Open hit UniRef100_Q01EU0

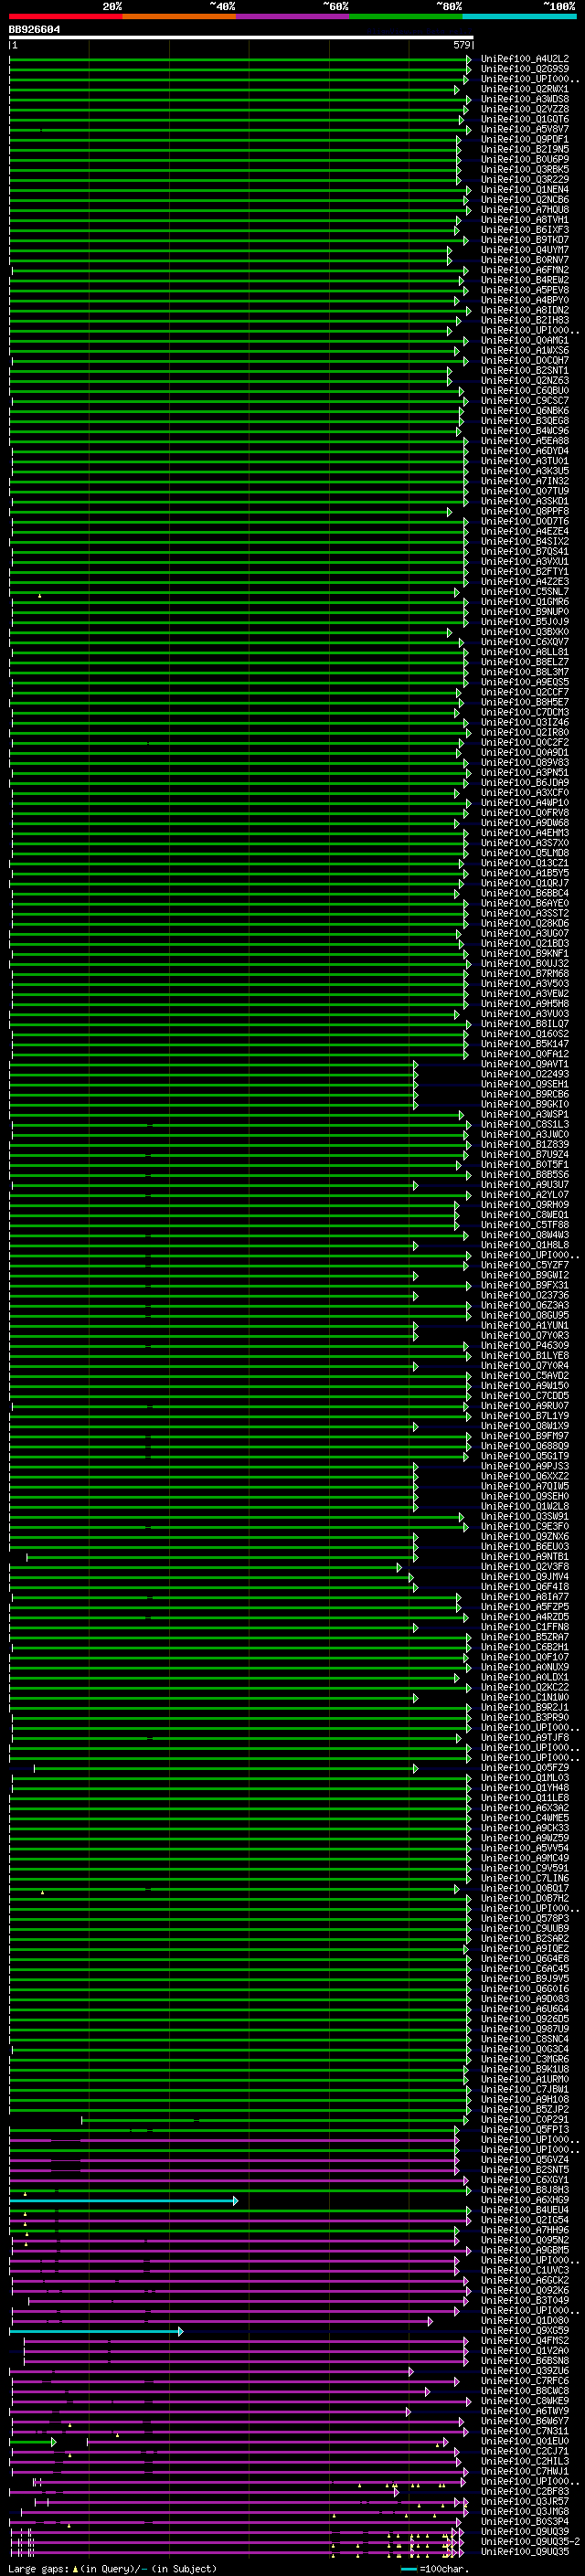point(525,2441)
